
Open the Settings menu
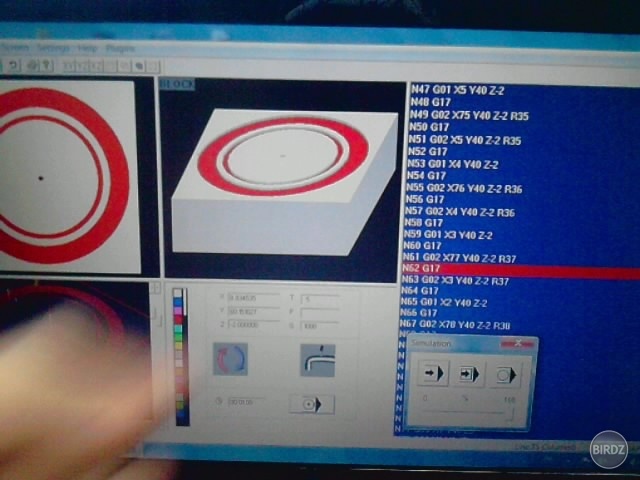coord(53,48)
